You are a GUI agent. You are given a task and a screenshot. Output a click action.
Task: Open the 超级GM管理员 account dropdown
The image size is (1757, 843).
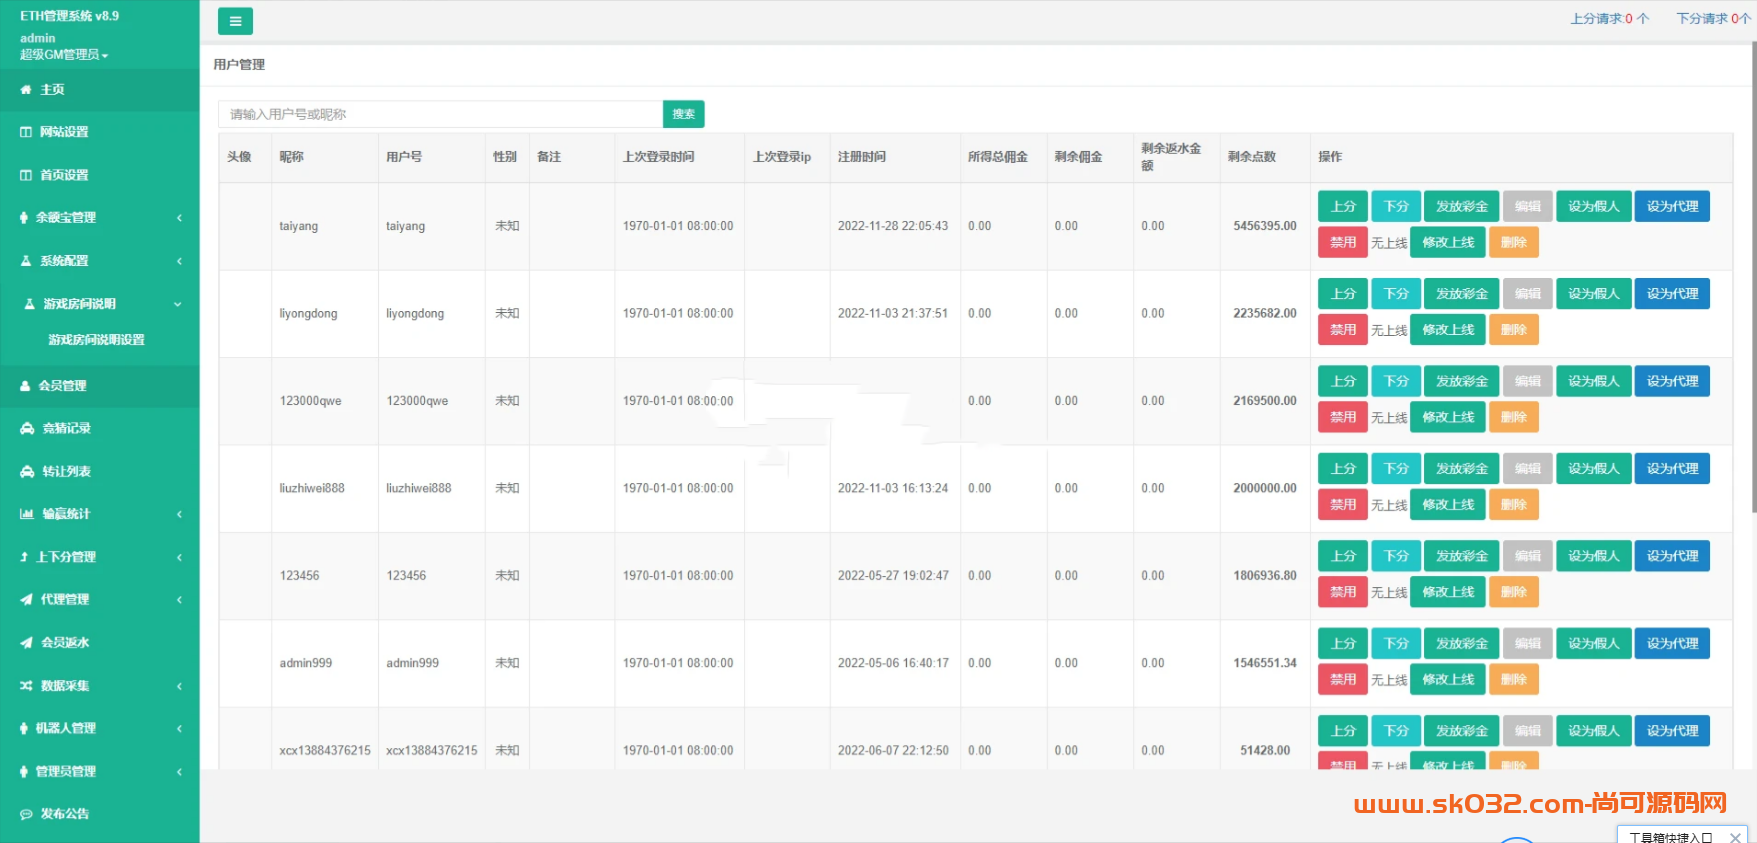click(x=64, y=55)
